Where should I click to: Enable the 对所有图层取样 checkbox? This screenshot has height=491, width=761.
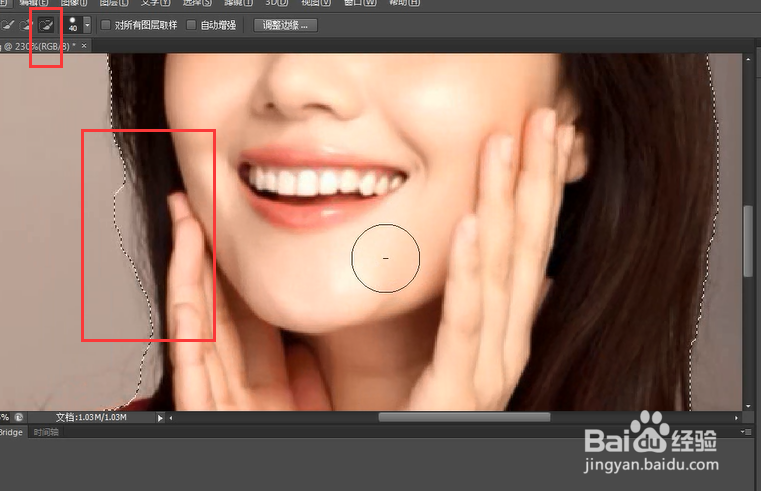tap(105, 25)
